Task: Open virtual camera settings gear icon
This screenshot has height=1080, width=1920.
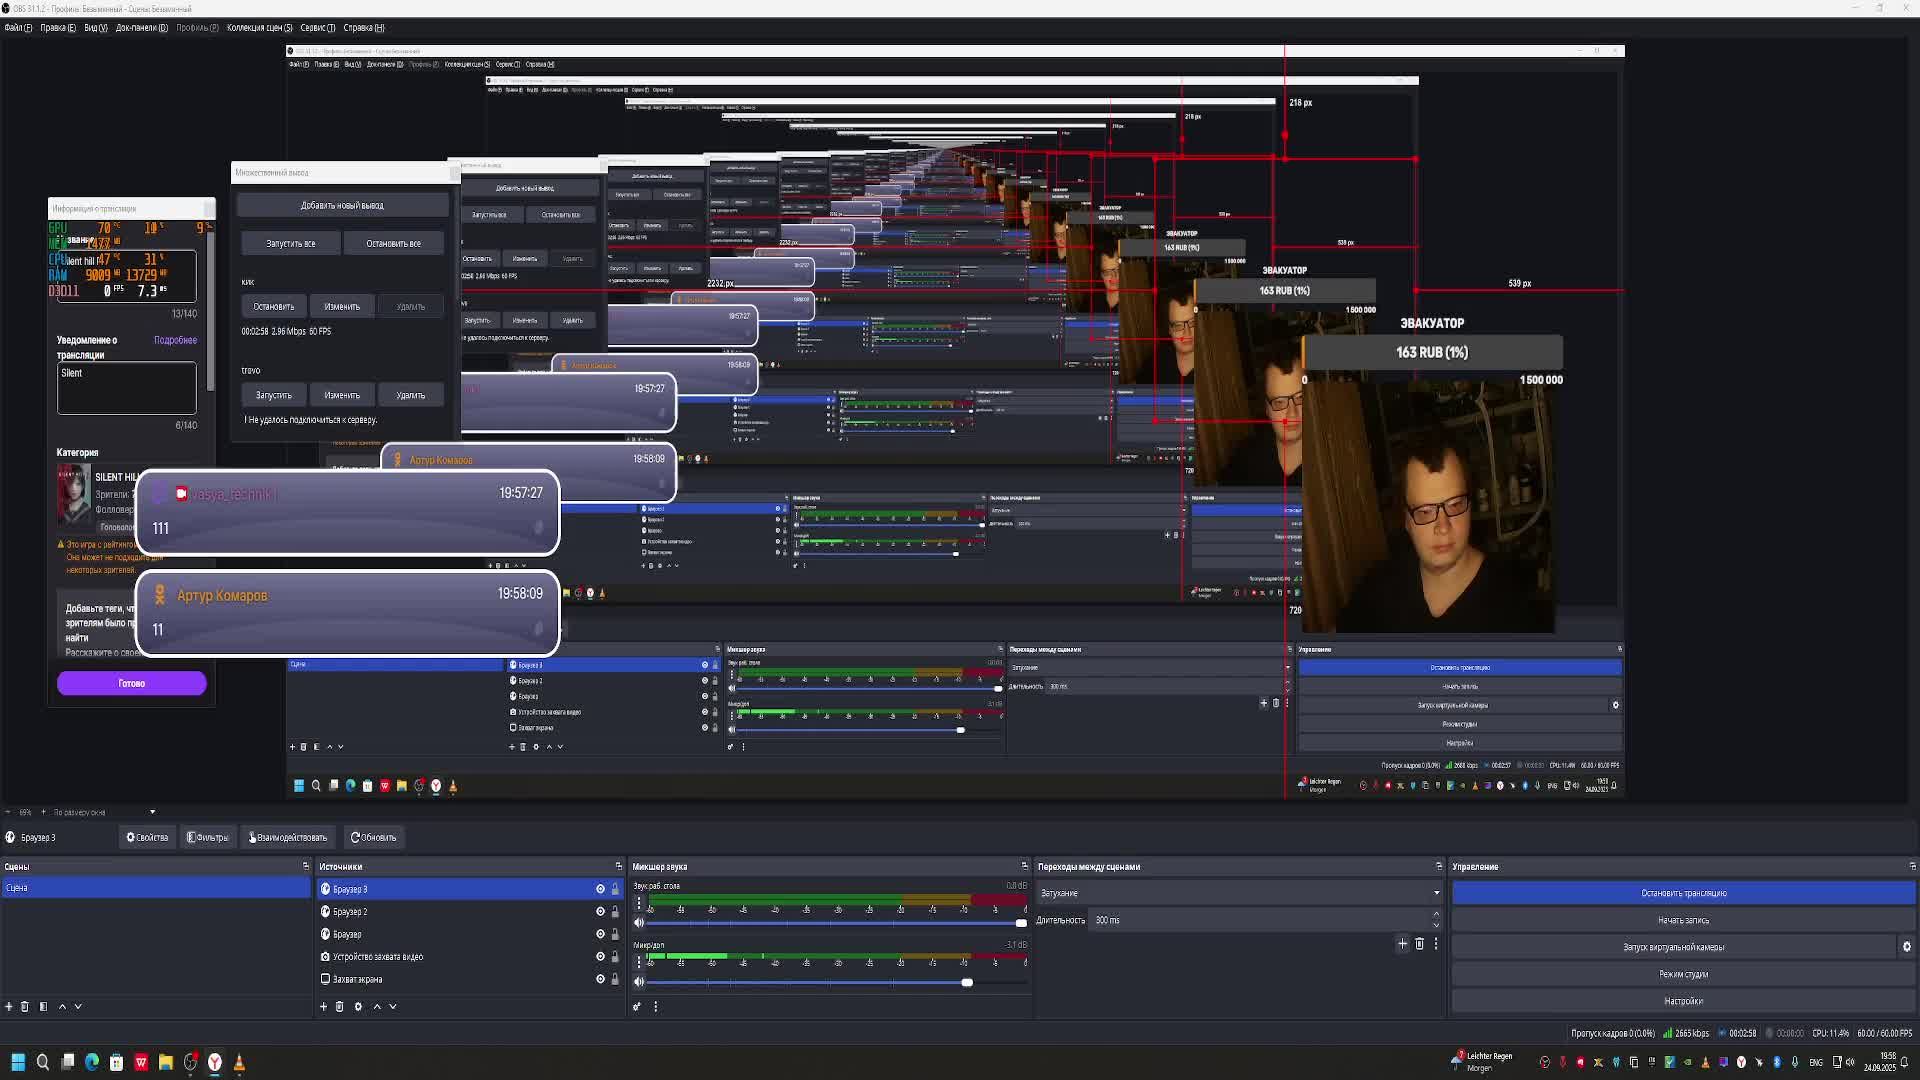Action: pos(1906,947)
